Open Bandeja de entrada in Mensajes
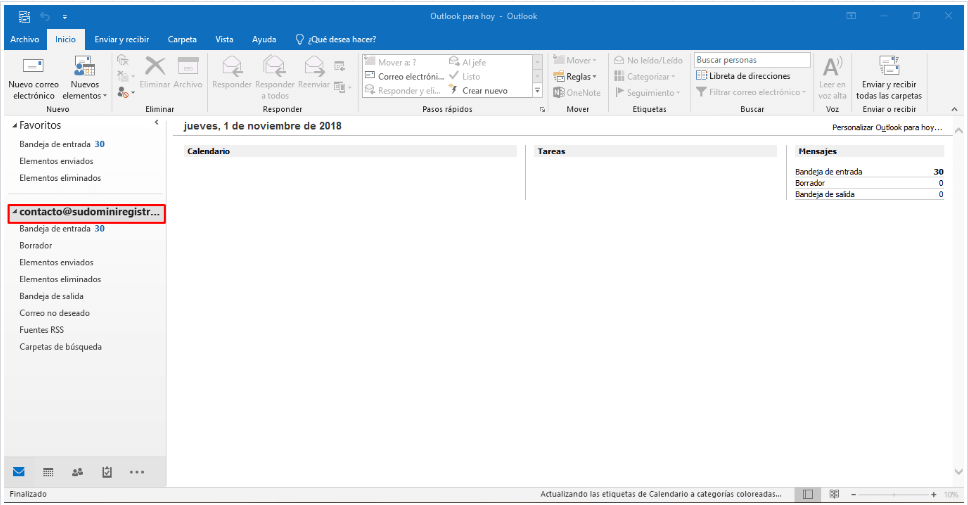Image resolution: width=968 pixels, height=505 pixels. 869,172
